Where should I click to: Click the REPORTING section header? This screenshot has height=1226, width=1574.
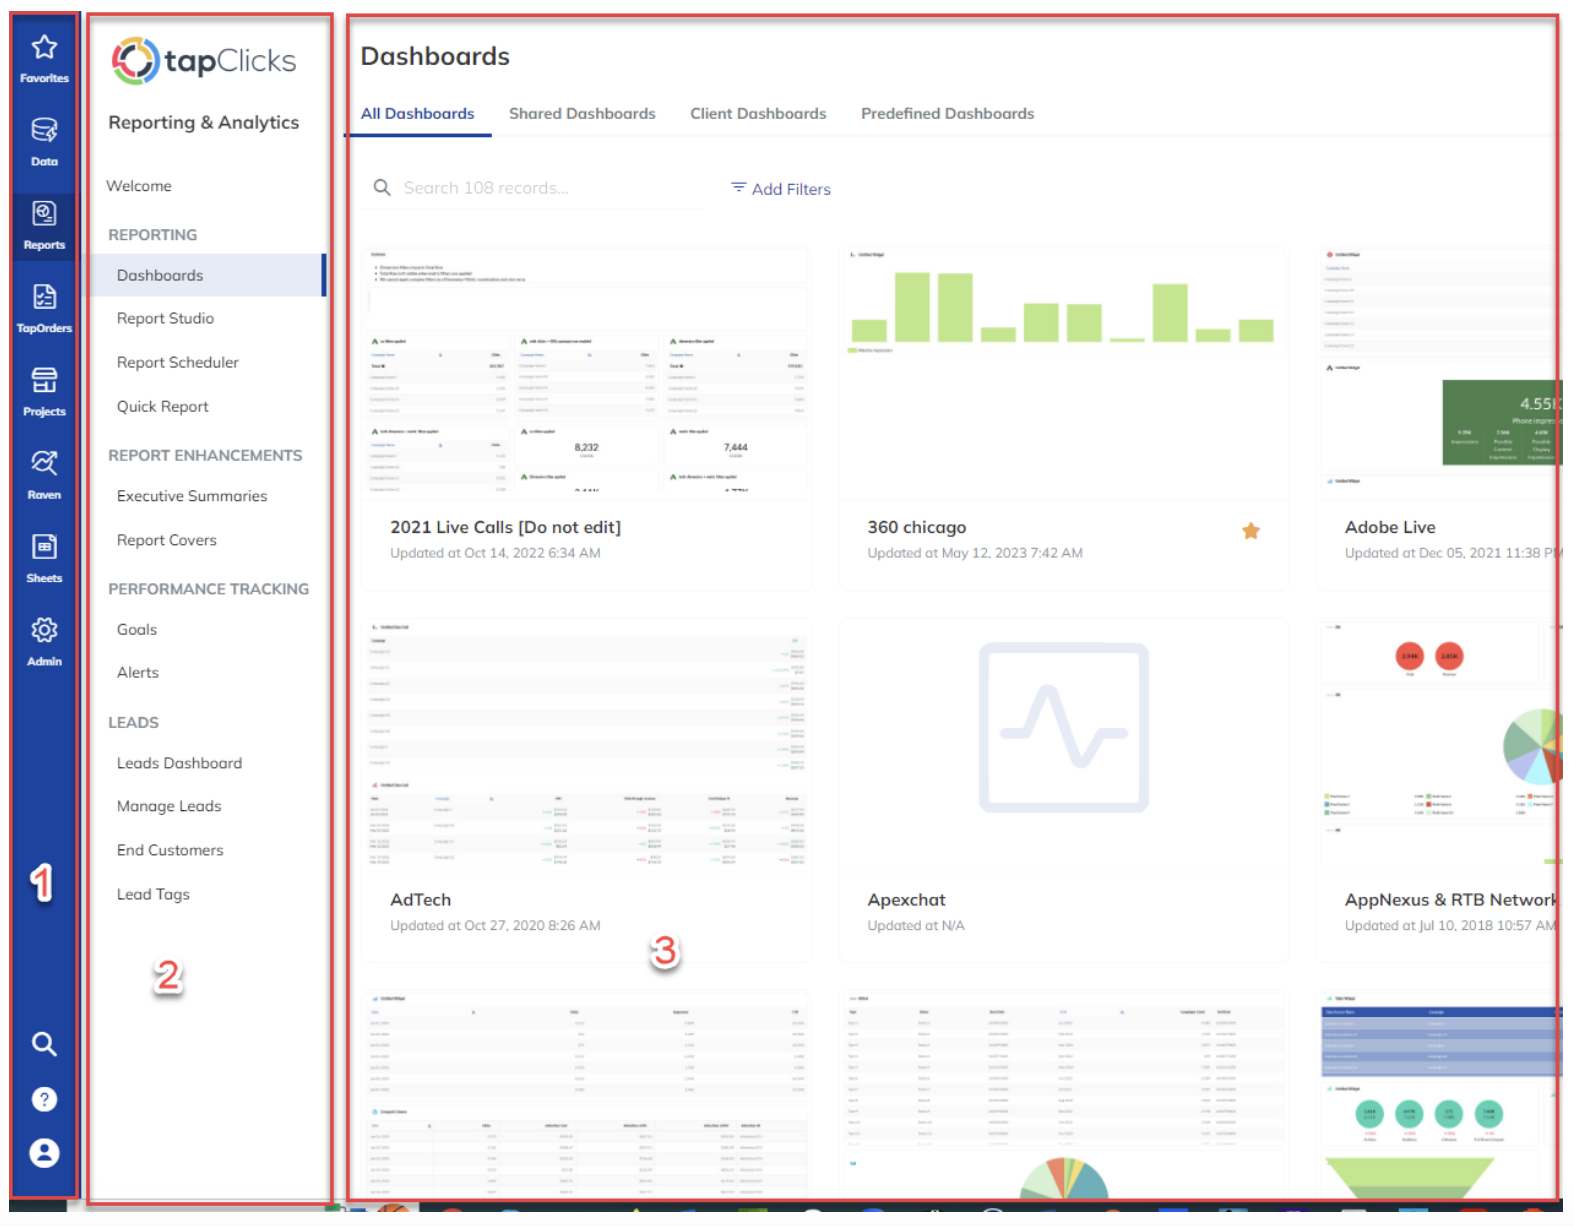[x=152, y=235]
